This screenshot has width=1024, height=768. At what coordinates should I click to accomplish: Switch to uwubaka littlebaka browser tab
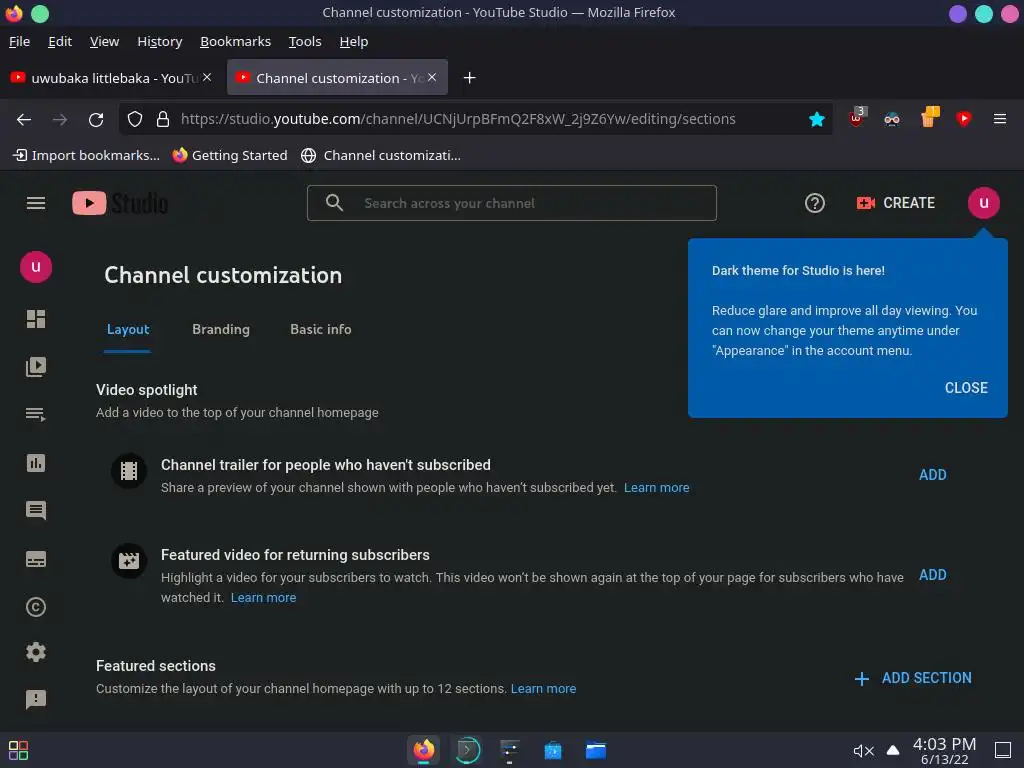pyautogui.click(x=112, y=78)
